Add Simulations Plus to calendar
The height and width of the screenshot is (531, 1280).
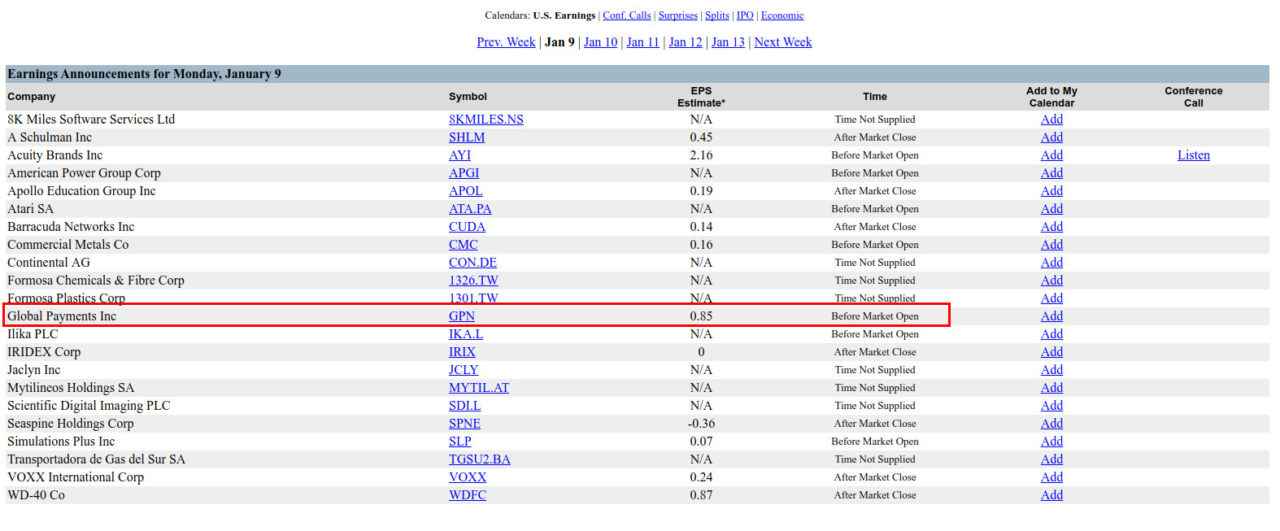1052,442
